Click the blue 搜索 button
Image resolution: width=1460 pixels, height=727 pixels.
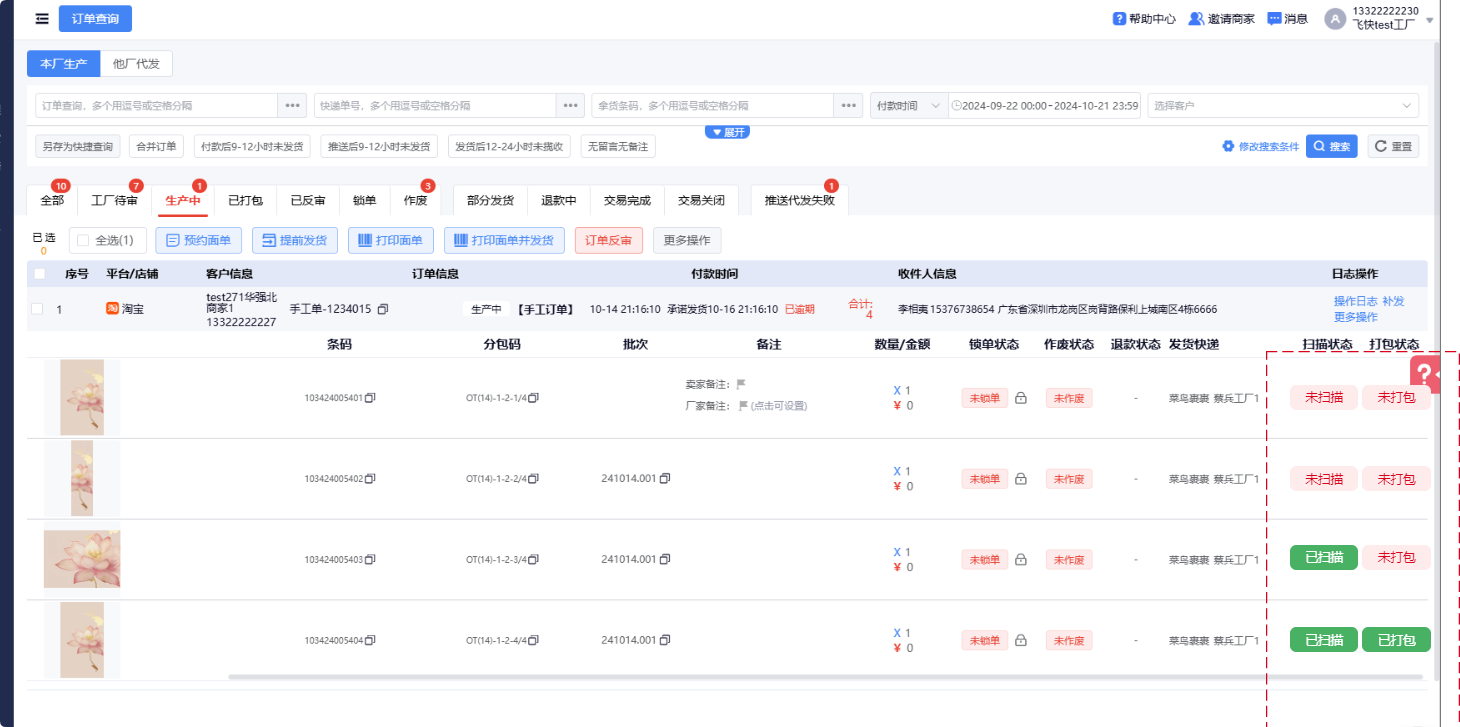click(x=1331, y=147)
